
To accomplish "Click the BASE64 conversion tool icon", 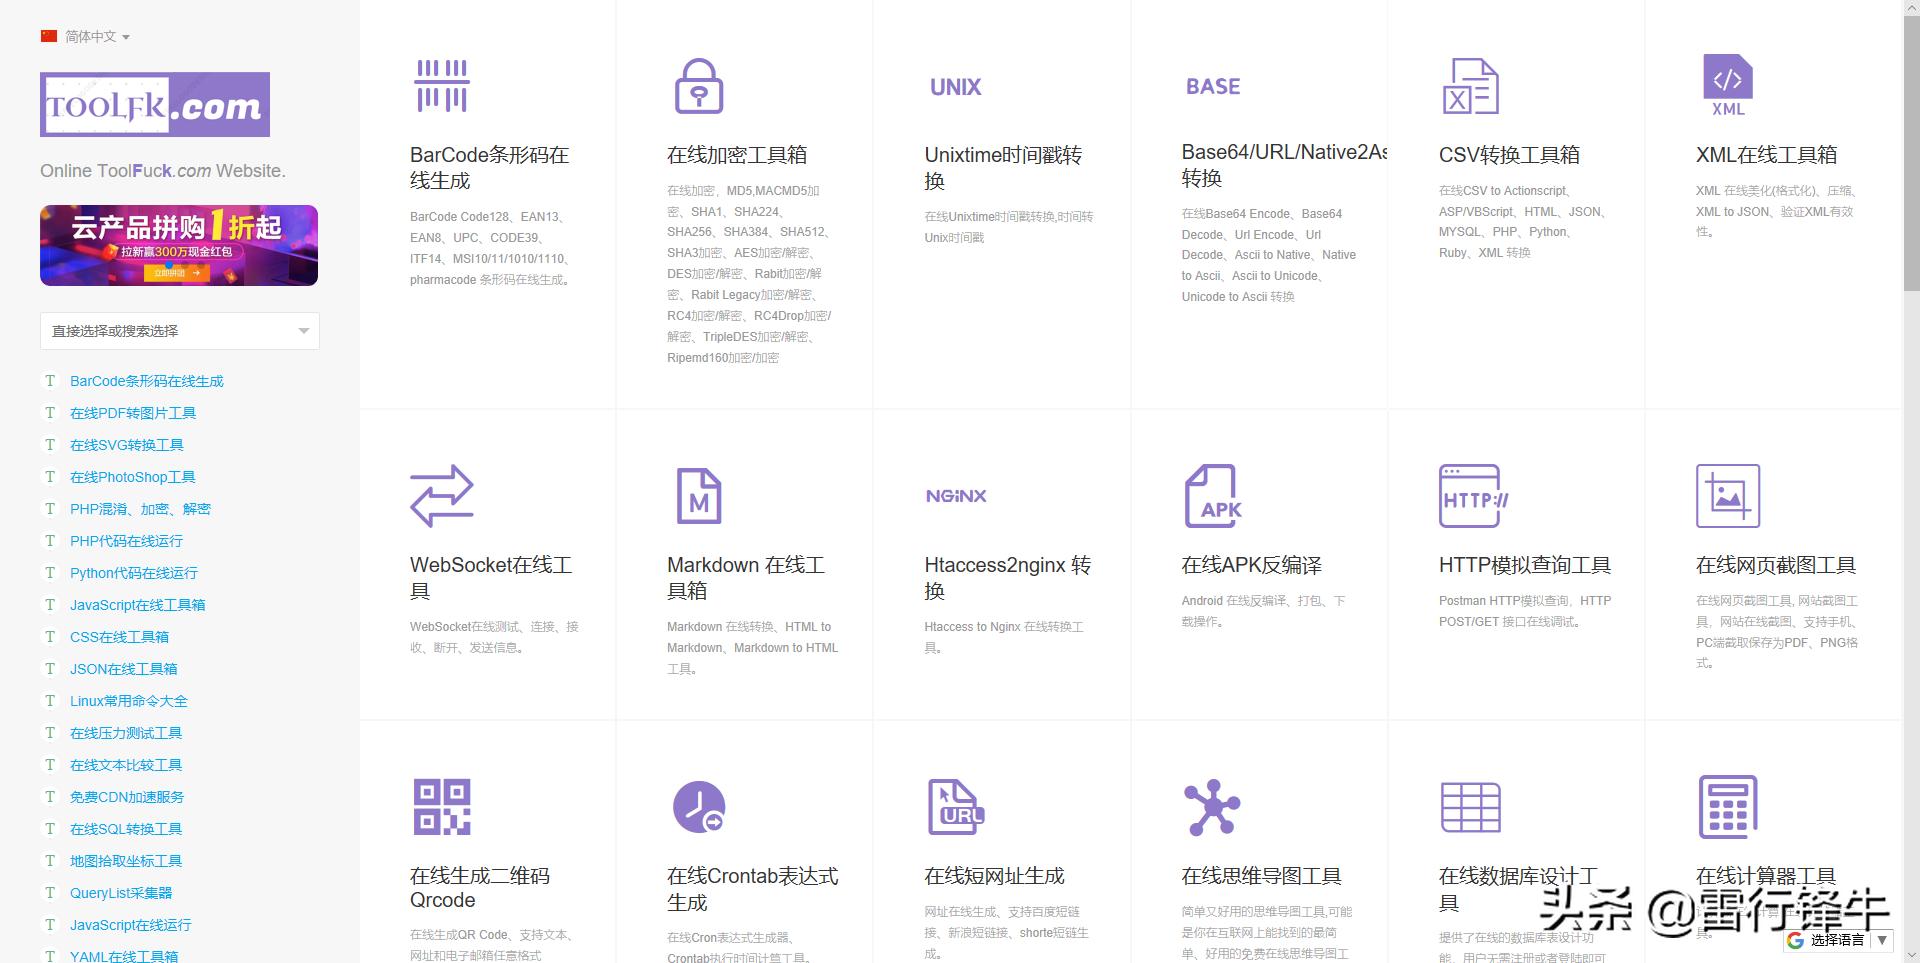I will pos(1212,87).
